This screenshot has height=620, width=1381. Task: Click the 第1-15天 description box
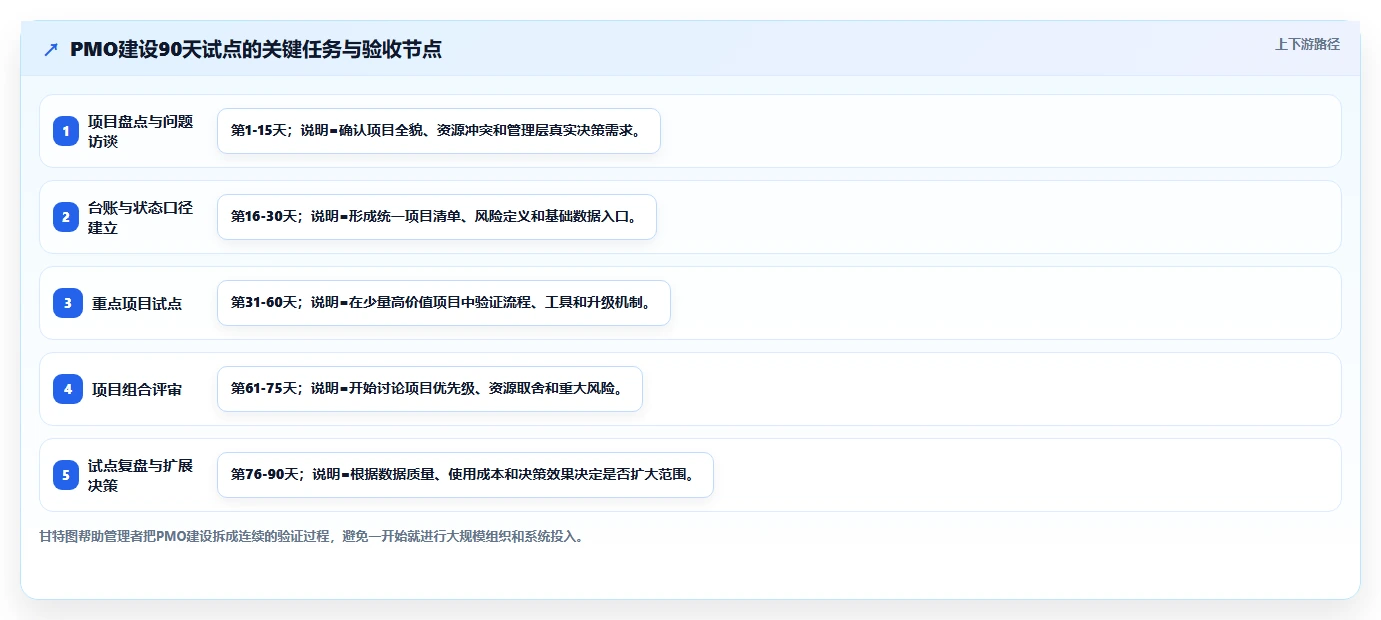click(439, 131)
